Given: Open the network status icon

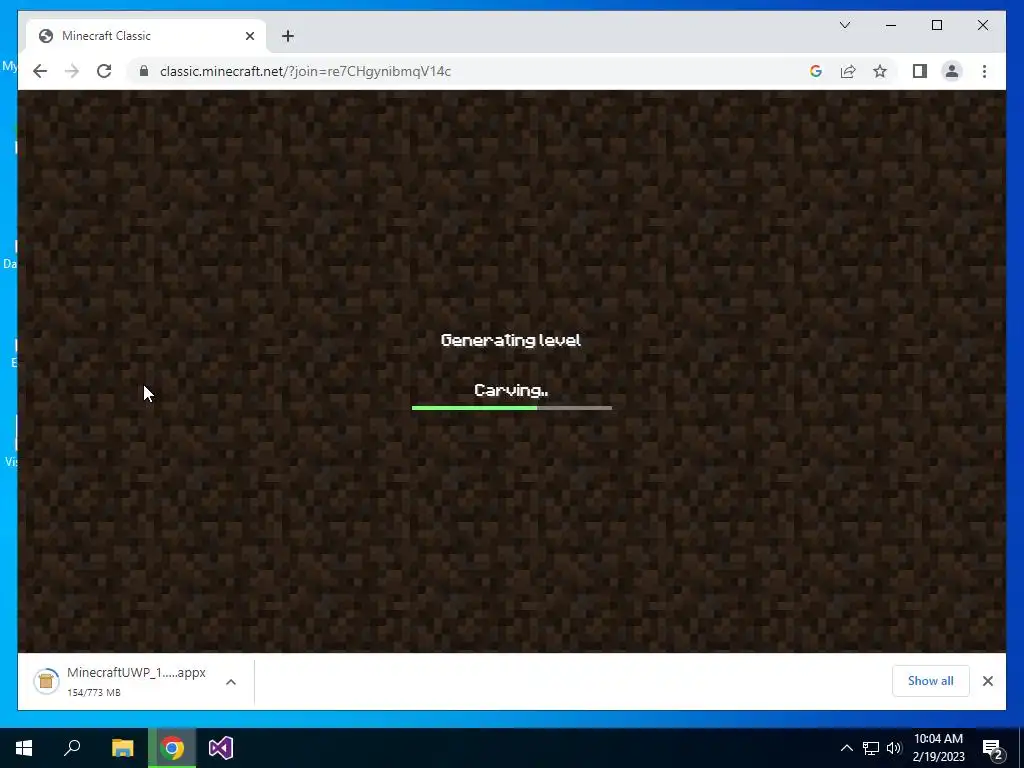Looking at the screenshot, I should click(871, 748).
